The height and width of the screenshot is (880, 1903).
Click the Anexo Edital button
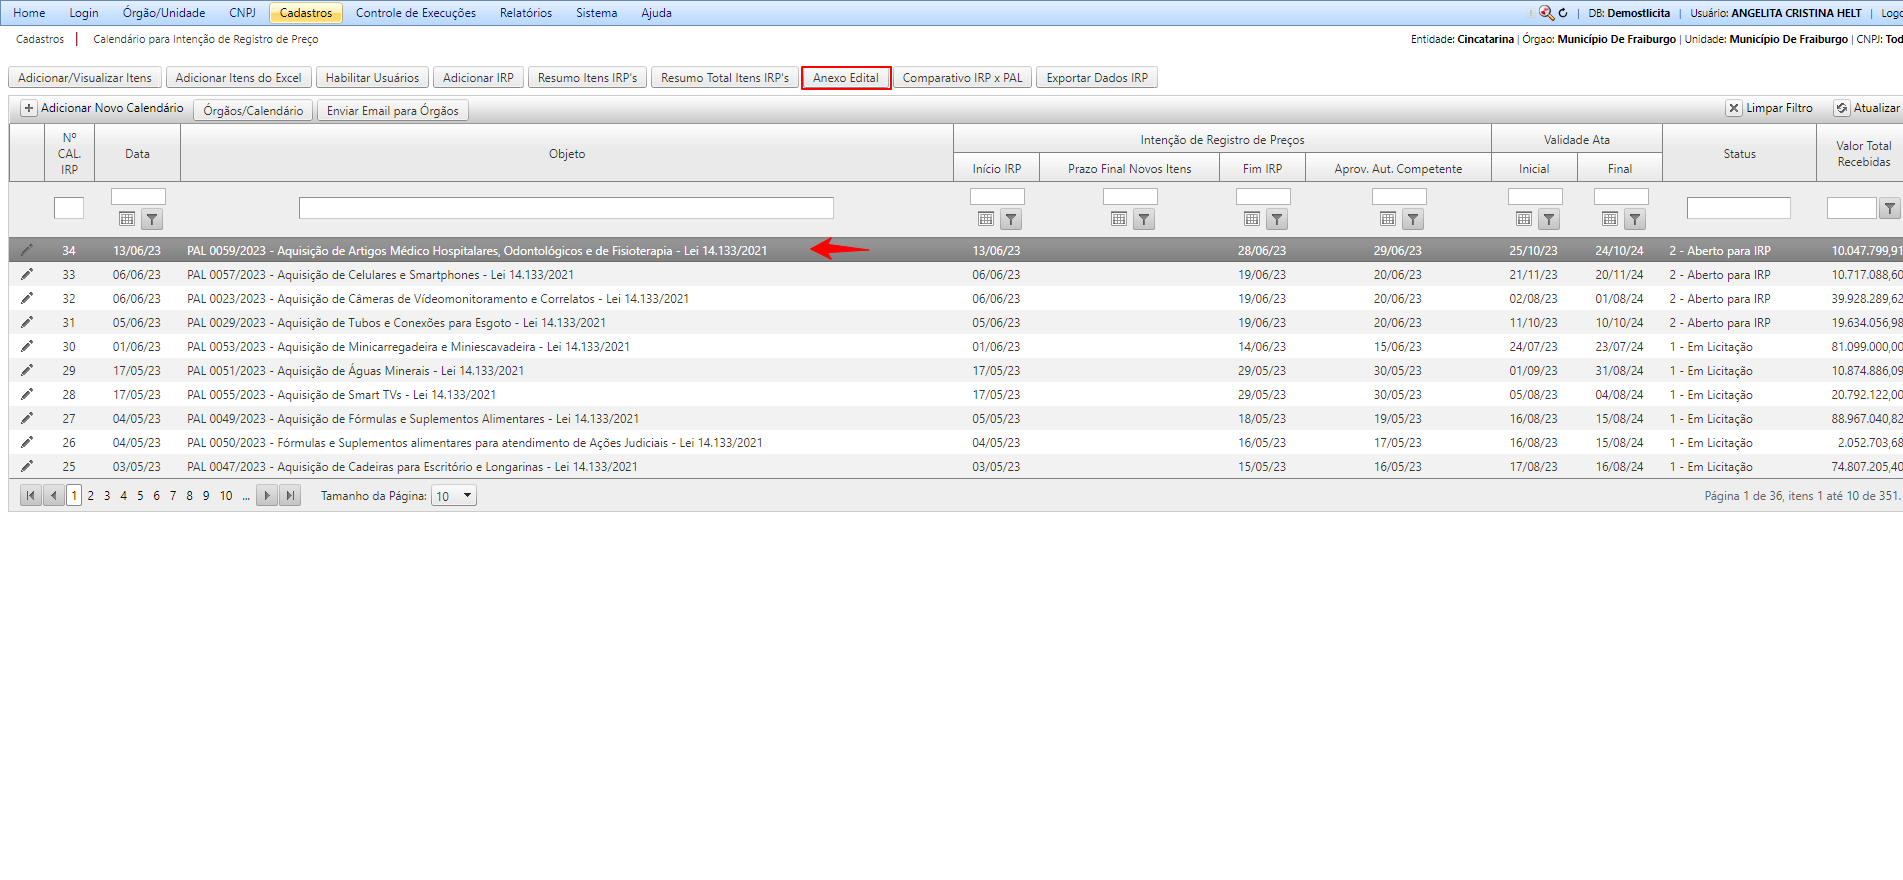[x=845, y=78]
